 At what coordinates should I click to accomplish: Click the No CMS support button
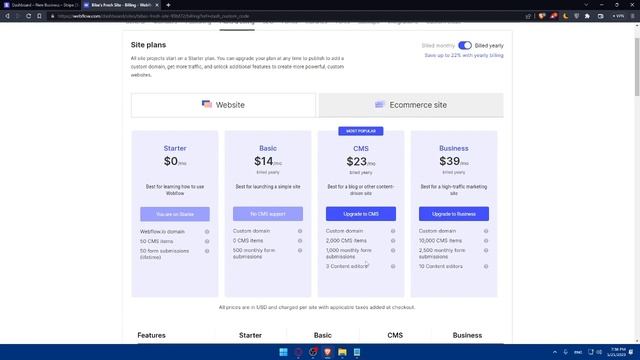268,214
